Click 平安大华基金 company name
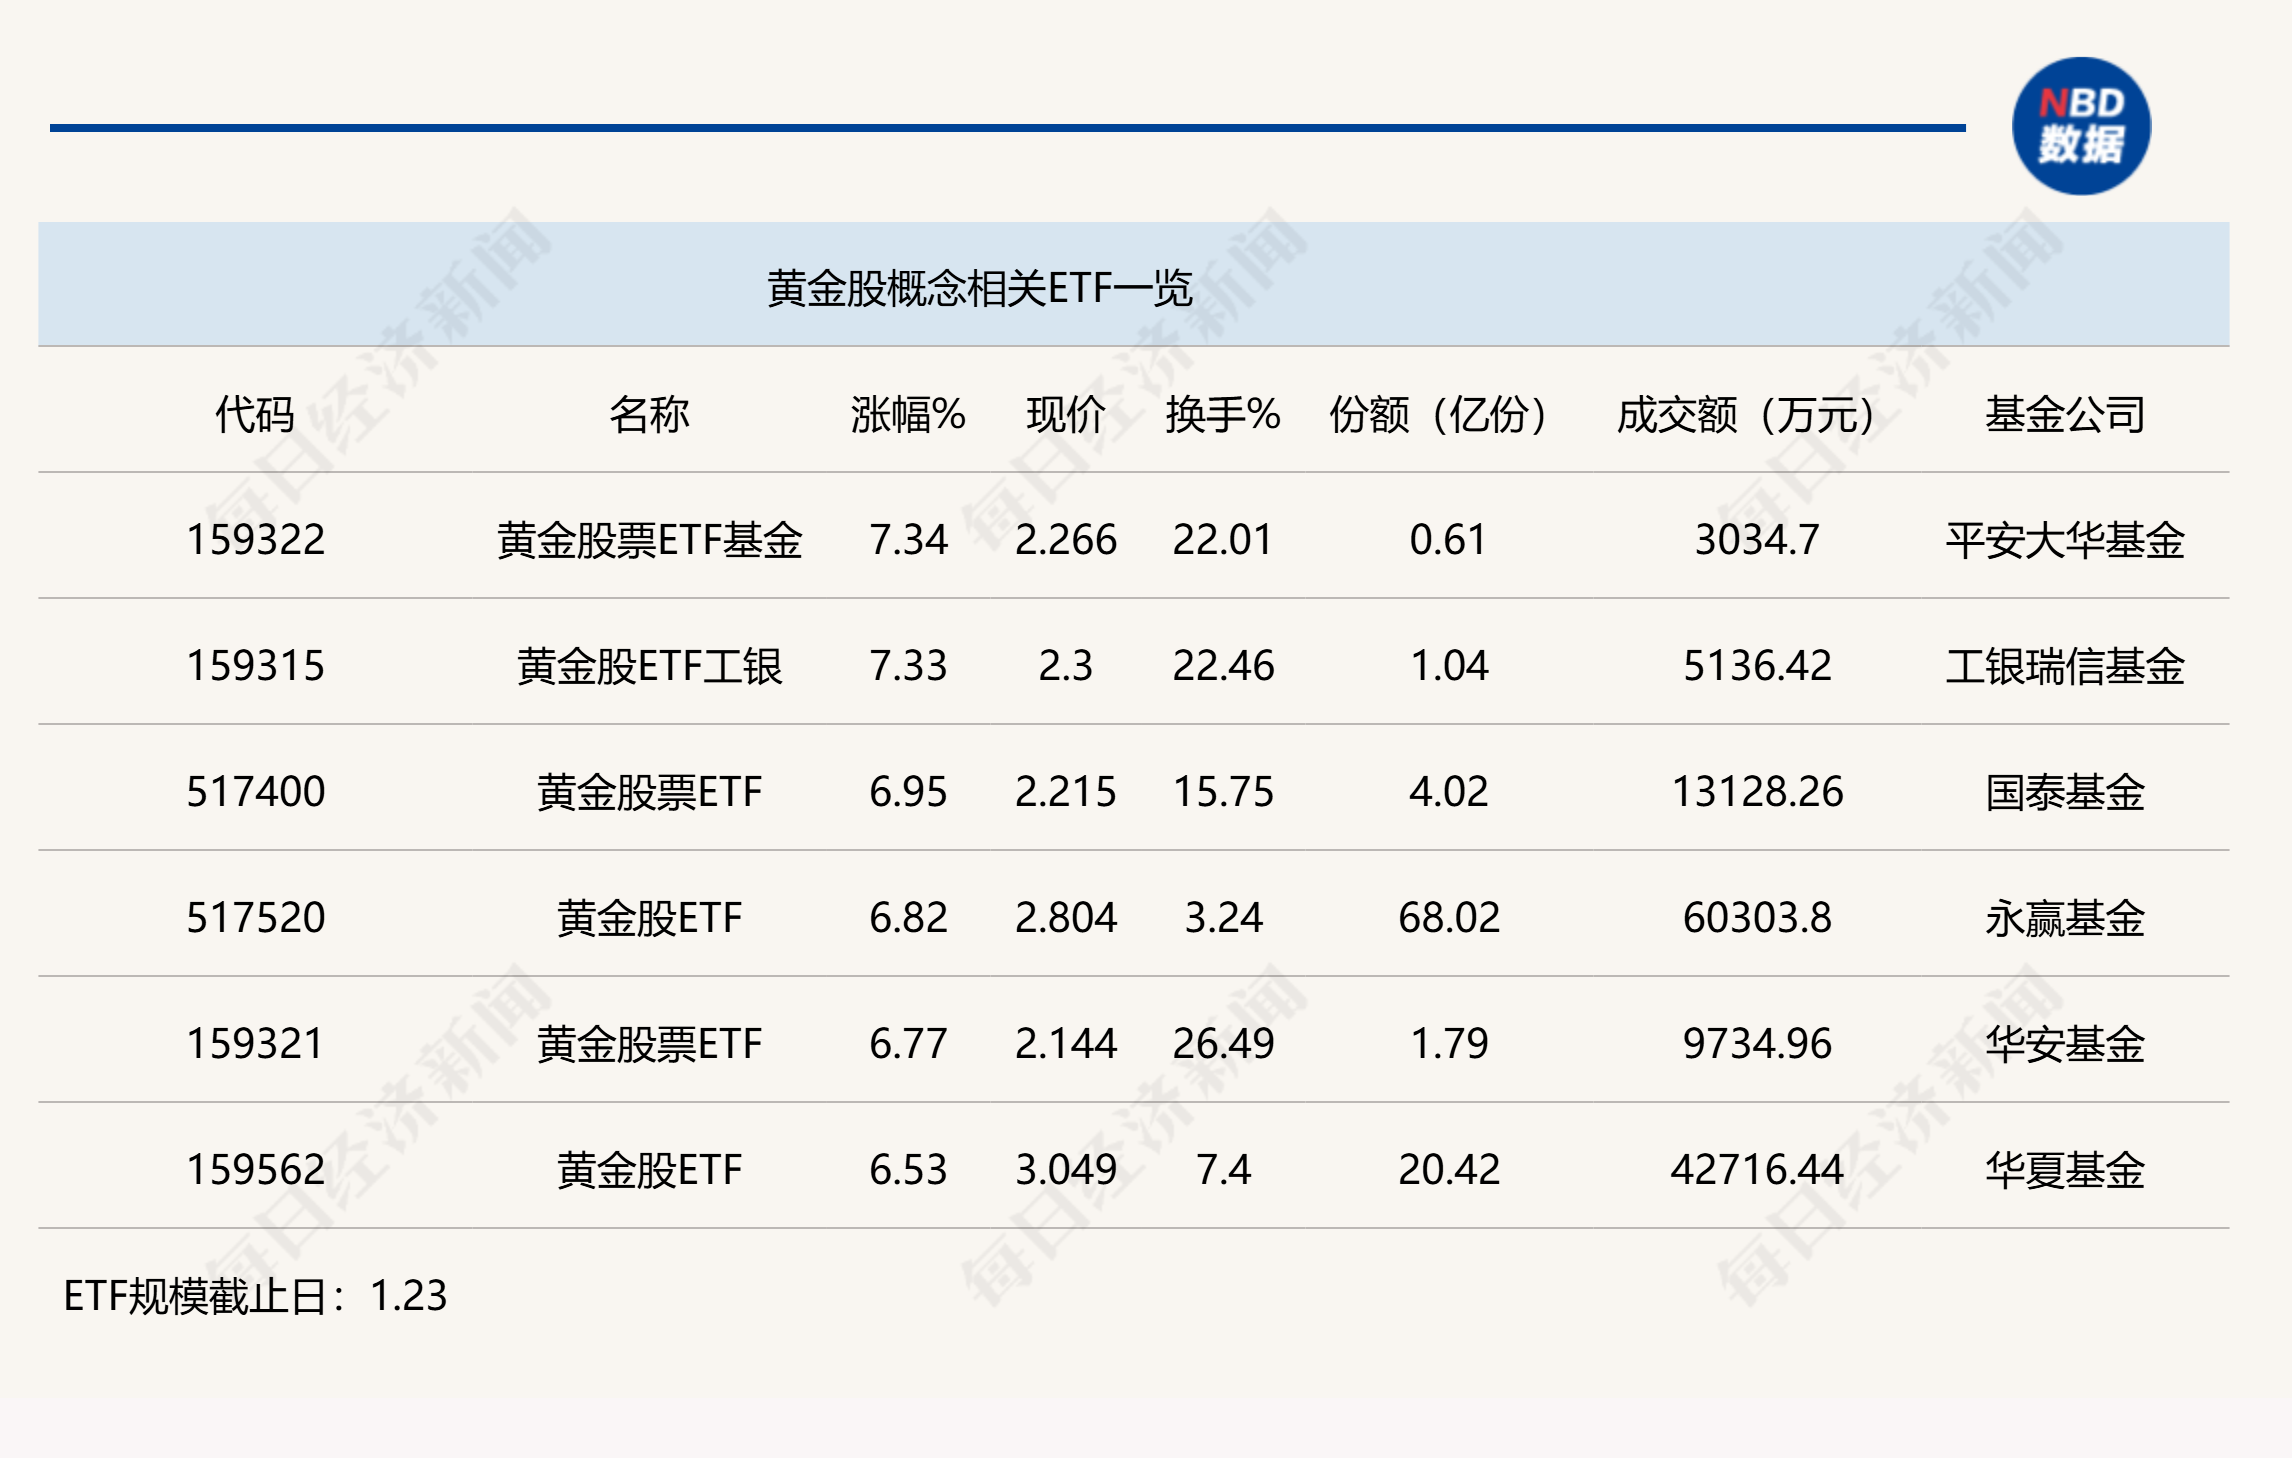Screen dimensions: 2292x1458 pyautogui.click(x=2064, y=540)
